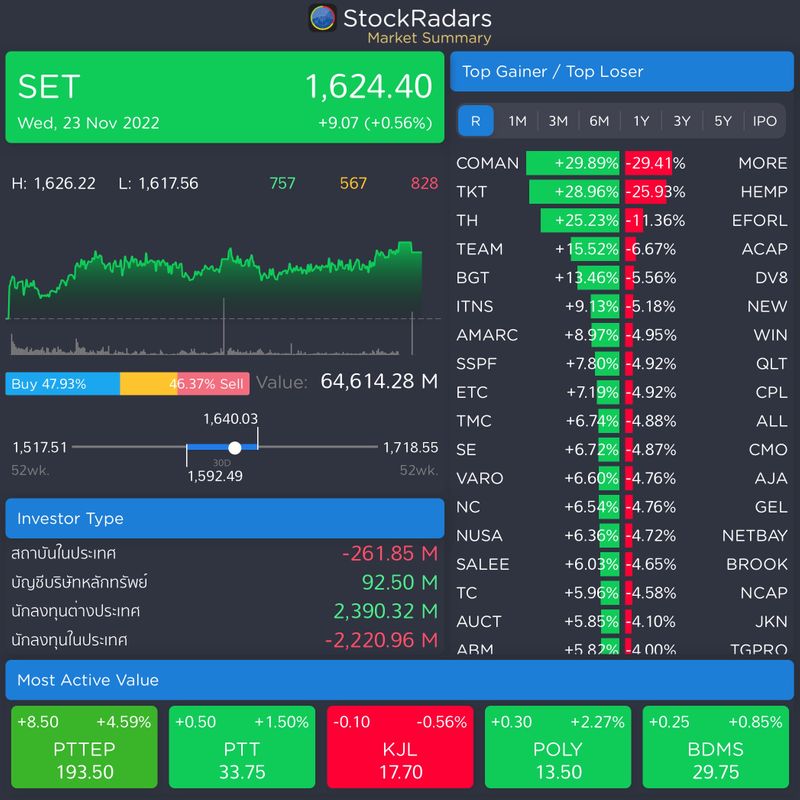Select the 6M period tab

coord(599,121)
